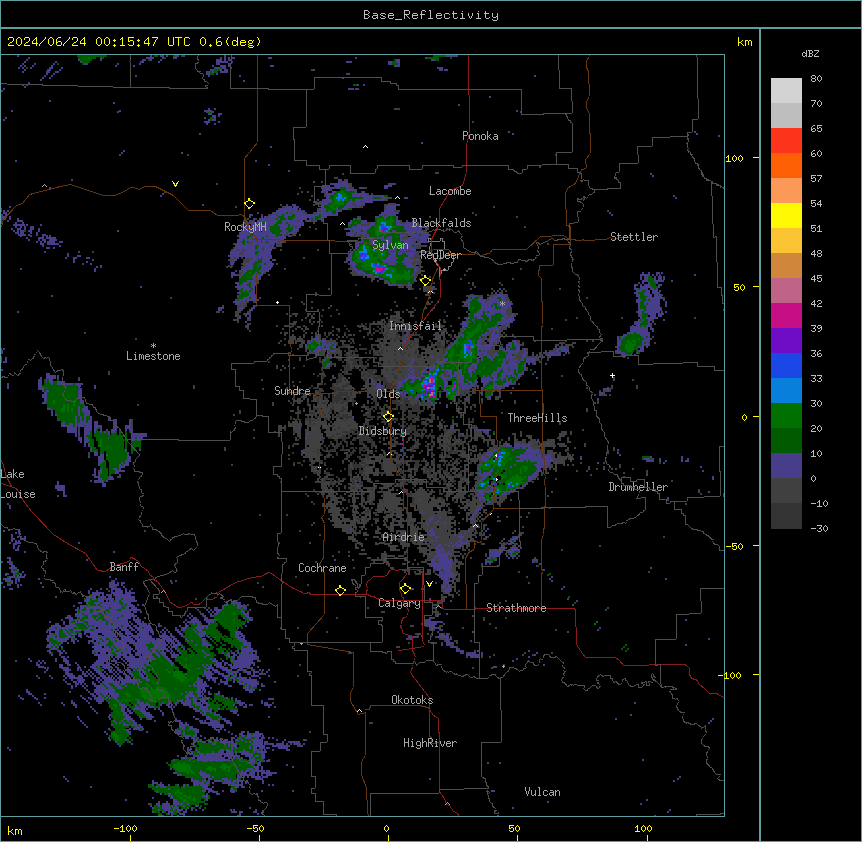Viewport: 862px width, 842px height.
Task: Select the red 60-65 dBZ legend swatch
Action: tap(786, 141)
